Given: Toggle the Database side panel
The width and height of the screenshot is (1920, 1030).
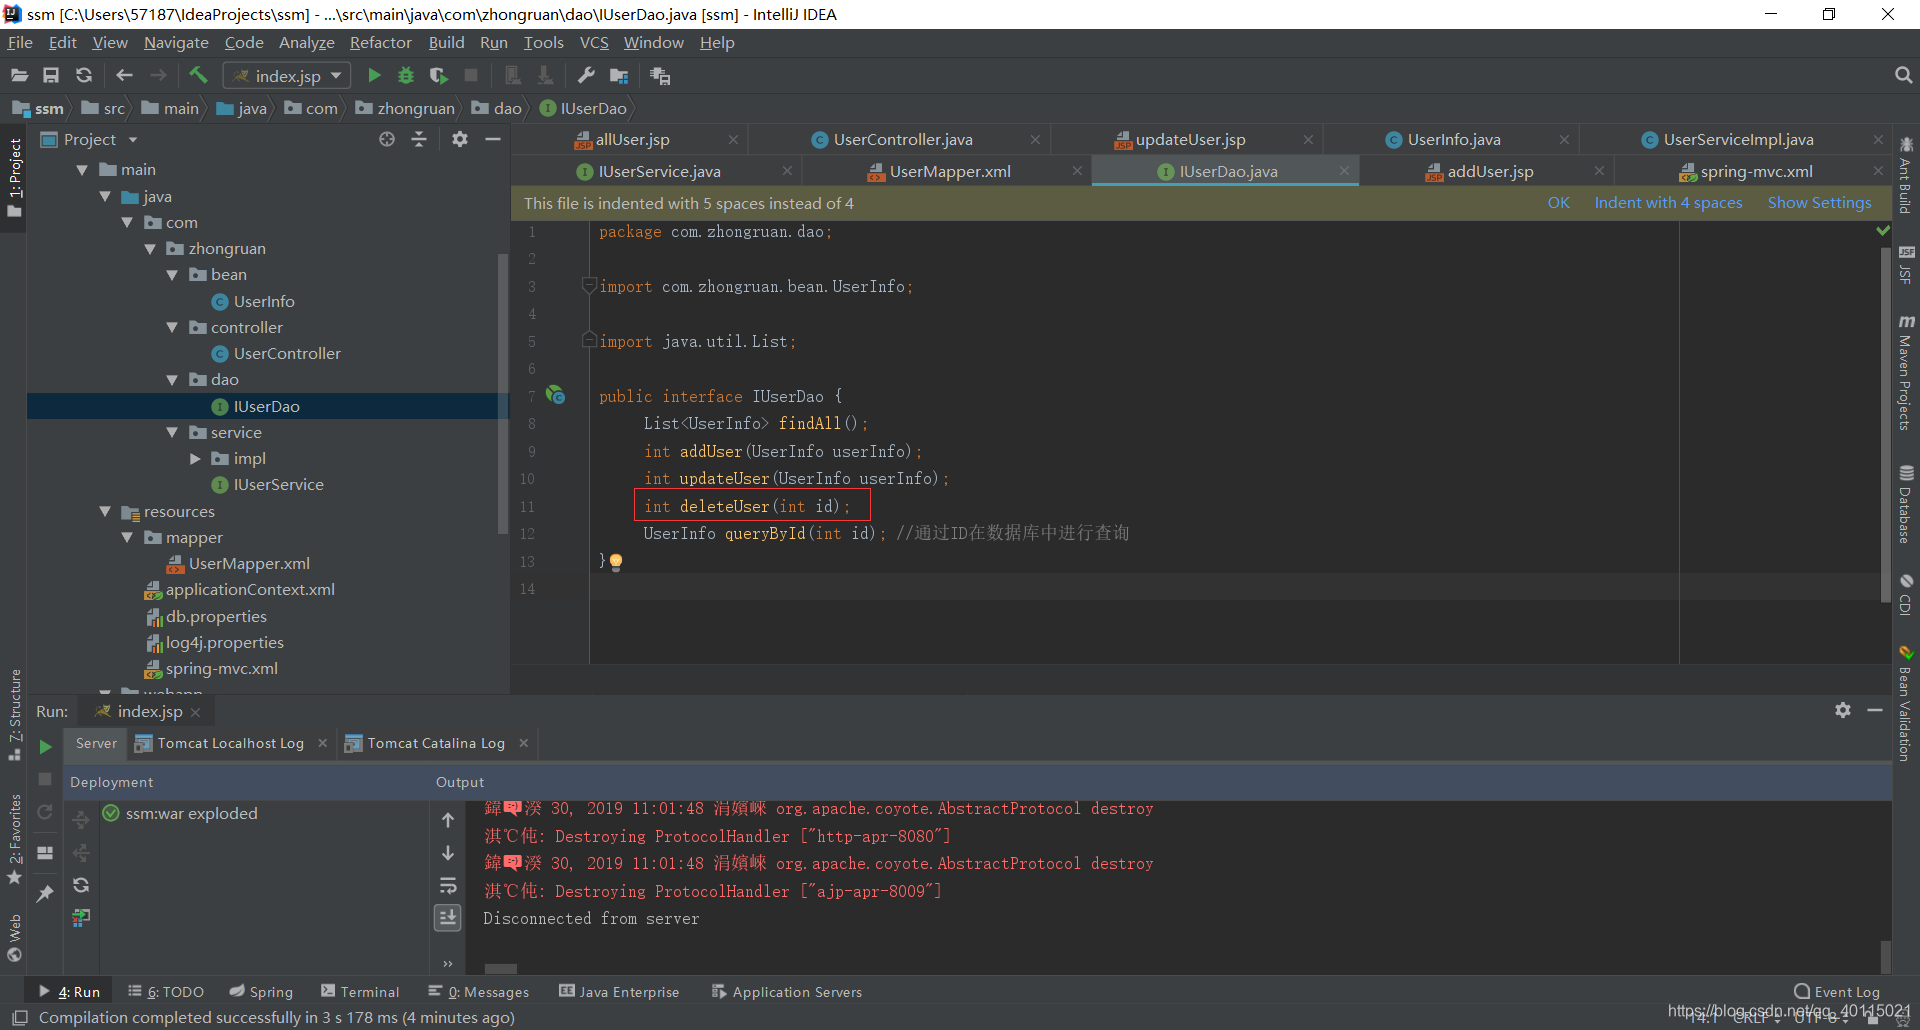Looking at the screenshot, I should [1906, 505].
